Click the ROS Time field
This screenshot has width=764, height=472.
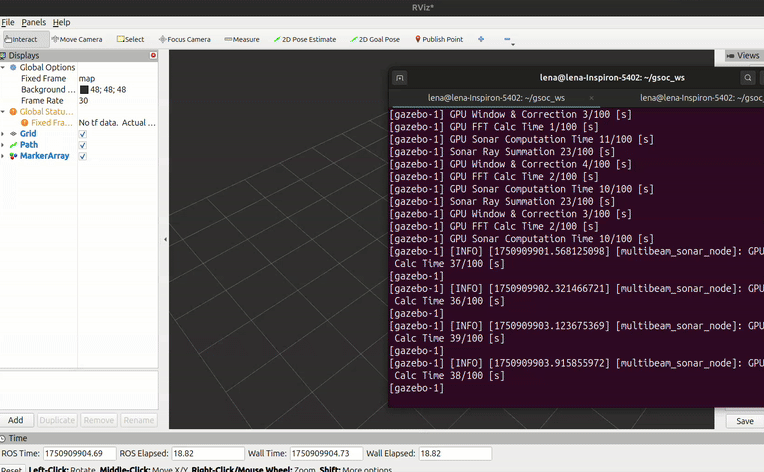(80, 453)
